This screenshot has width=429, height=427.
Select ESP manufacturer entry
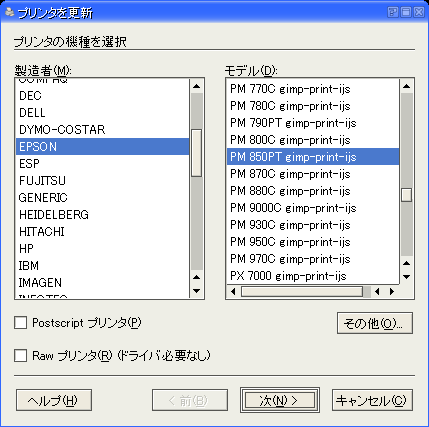coord(102,164)
